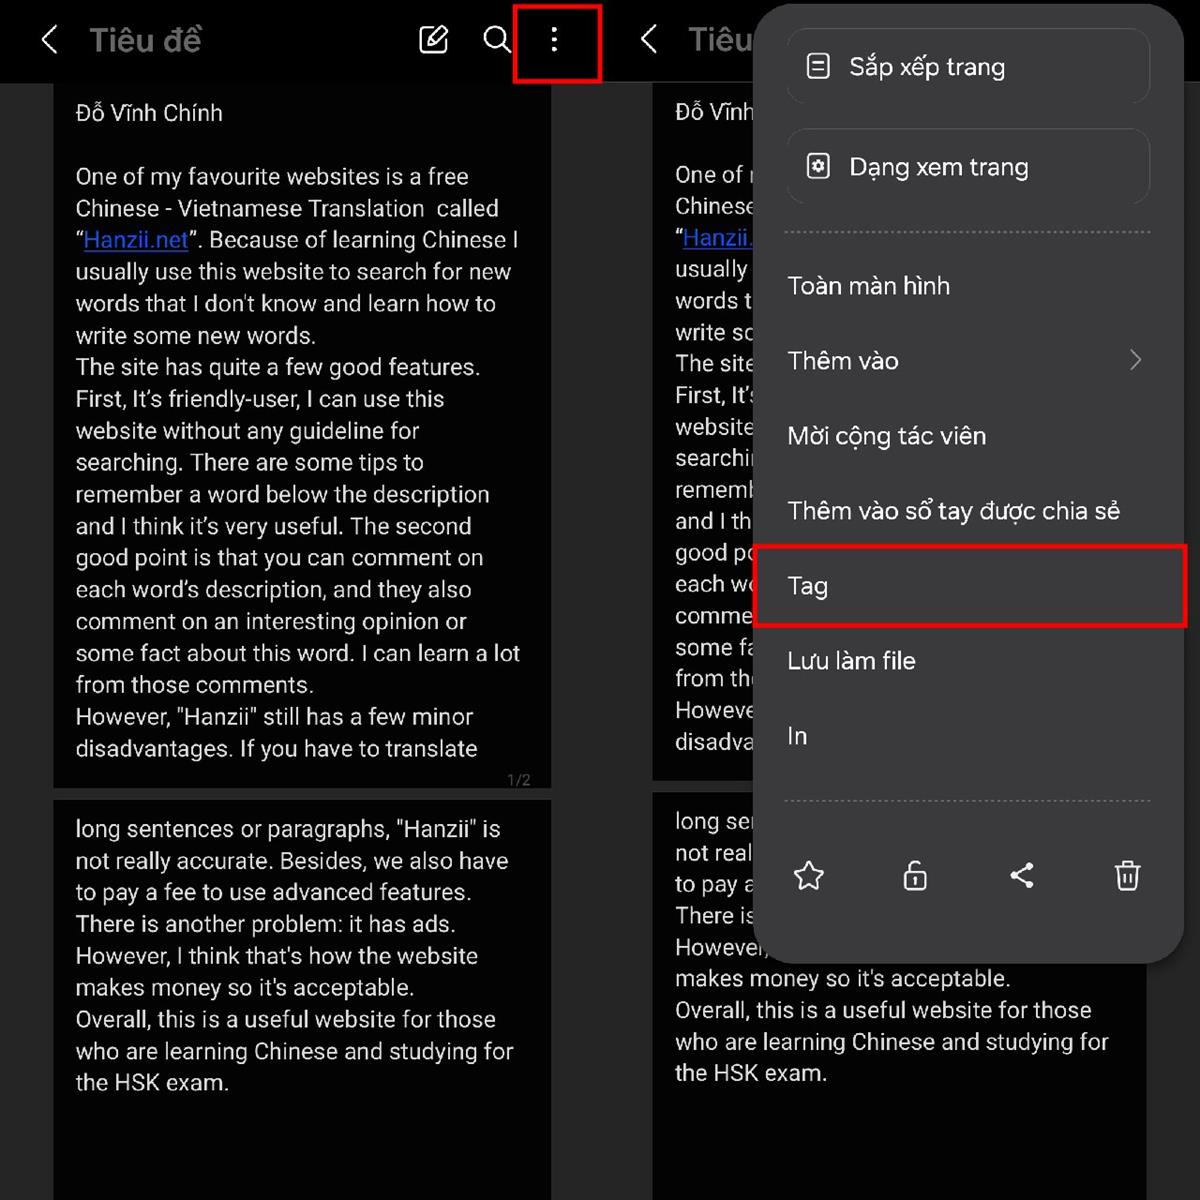This screenshot has width=1200, height=1200.
Task: Go back using right panel arrow
Action: tap(648, 40)
